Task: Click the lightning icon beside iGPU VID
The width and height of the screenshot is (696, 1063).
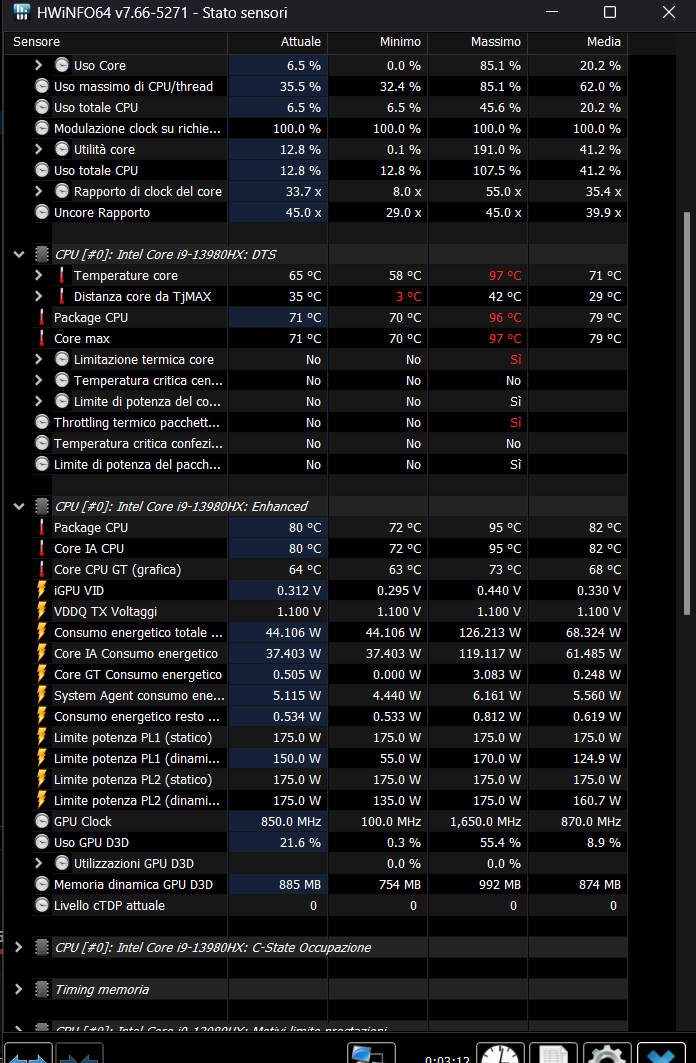Action: (42, 591)
